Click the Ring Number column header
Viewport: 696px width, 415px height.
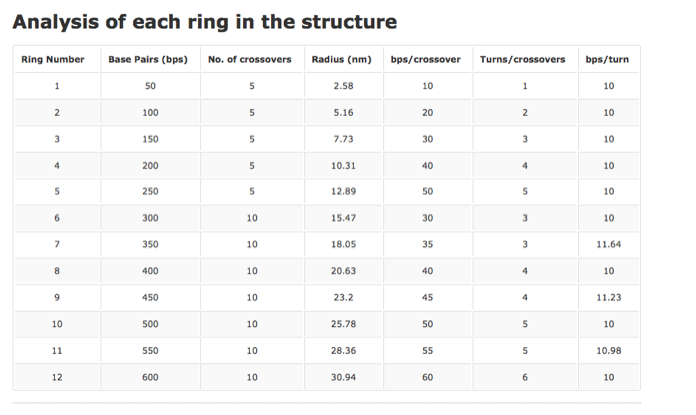(53, 60)
